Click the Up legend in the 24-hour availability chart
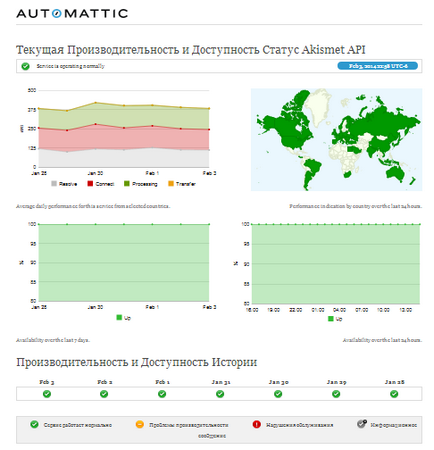Viewport: 434px width, 450px height. pos(335,319)
